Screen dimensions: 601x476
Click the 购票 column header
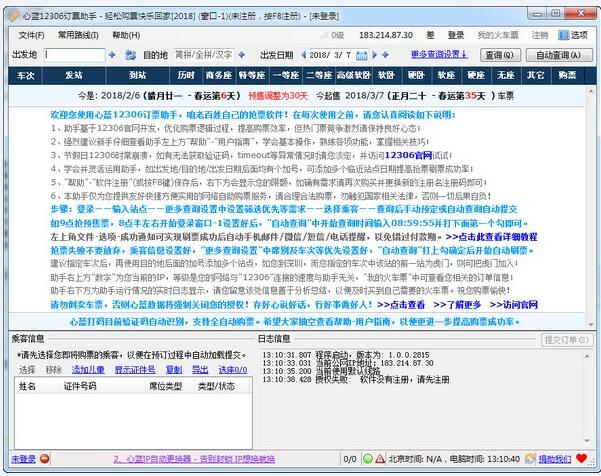[x=567, y=75]
